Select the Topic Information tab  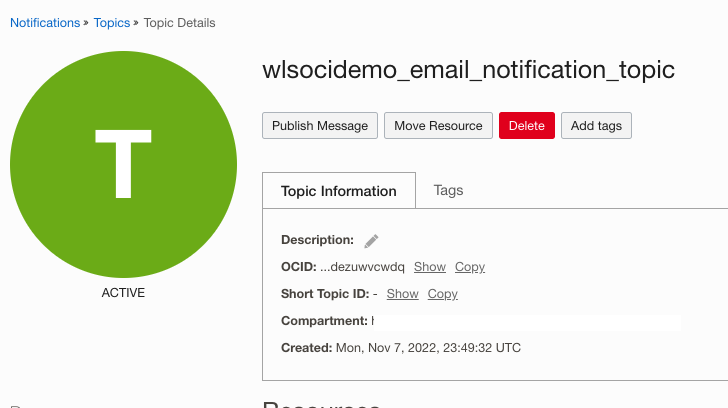click(338, 191)
